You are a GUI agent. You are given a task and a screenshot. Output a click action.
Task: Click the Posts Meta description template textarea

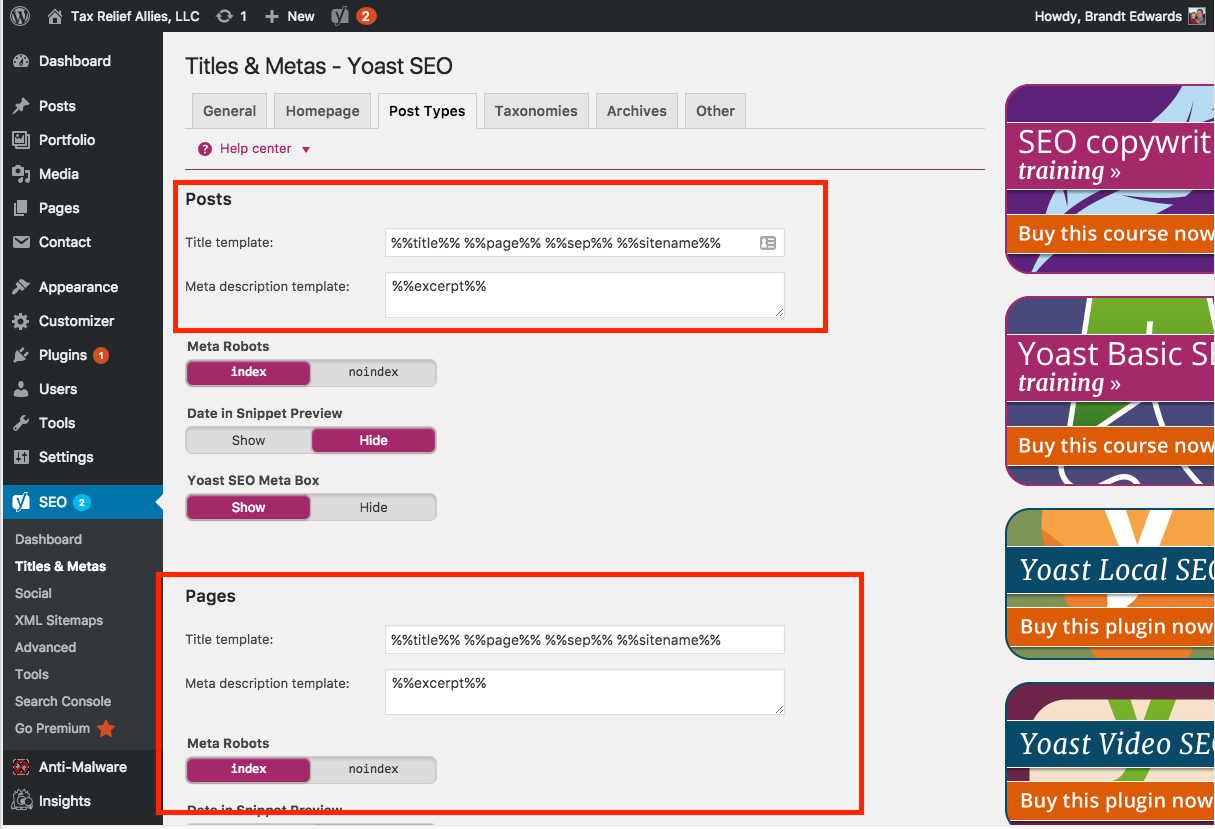585,295
